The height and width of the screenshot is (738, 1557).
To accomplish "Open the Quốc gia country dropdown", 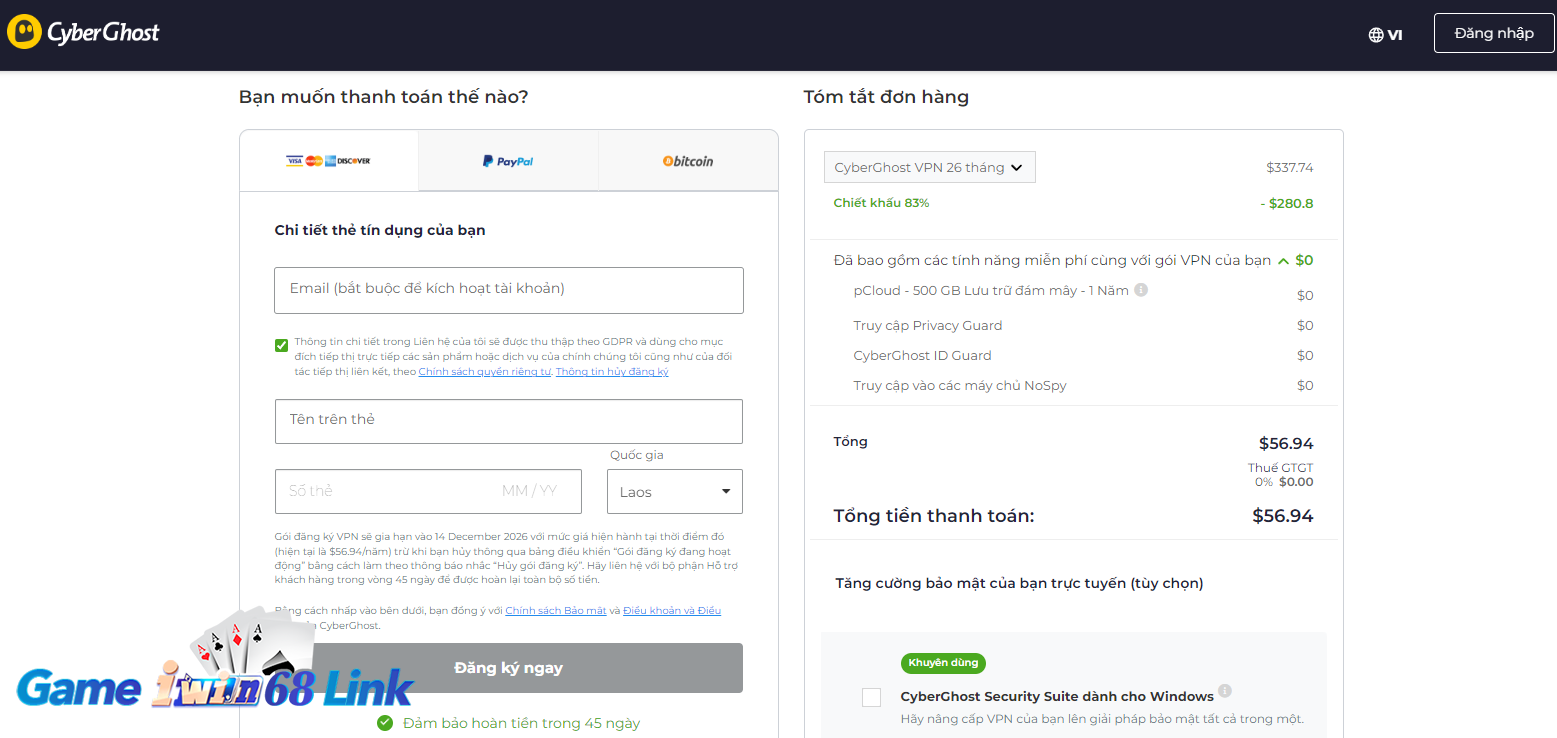I will coord(674,492).
